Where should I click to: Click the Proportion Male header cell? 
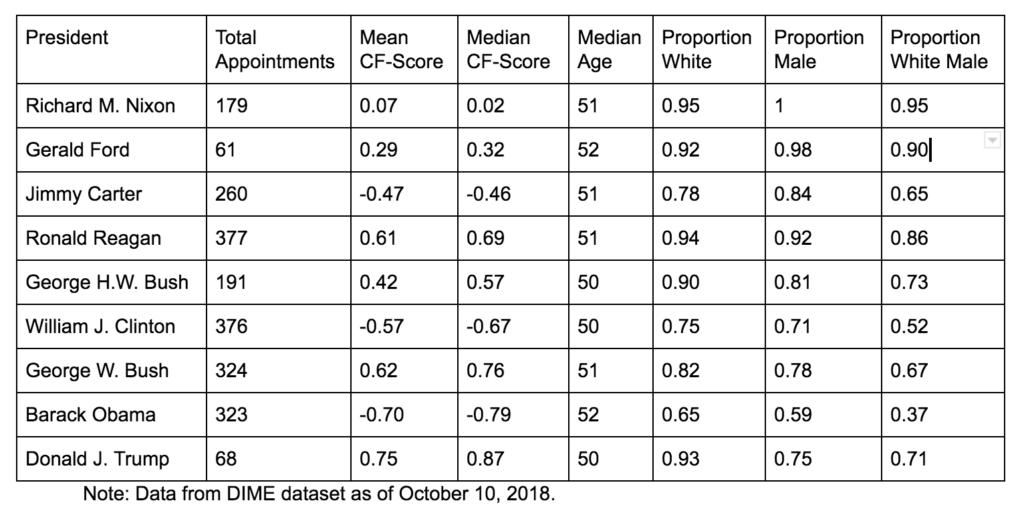tap(824, 50)
